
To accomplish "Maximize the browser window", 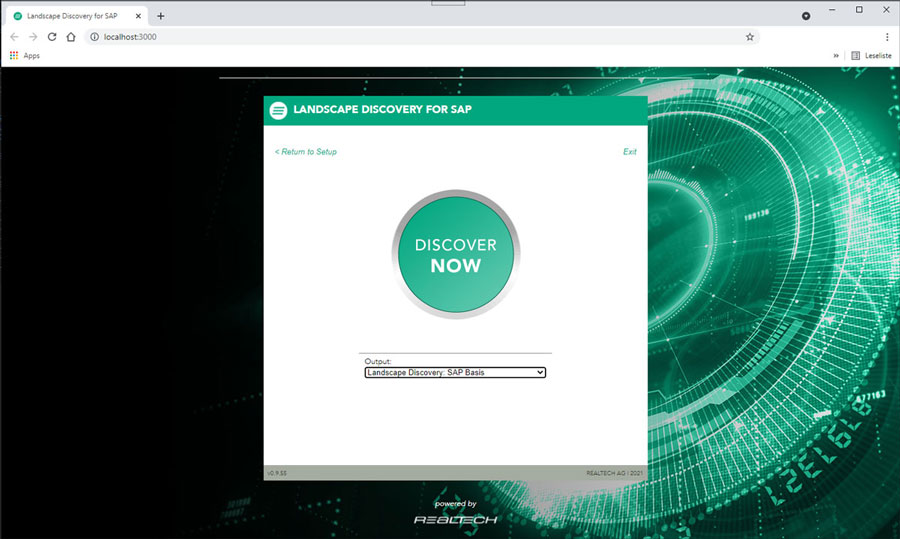I will click(859, 10).
